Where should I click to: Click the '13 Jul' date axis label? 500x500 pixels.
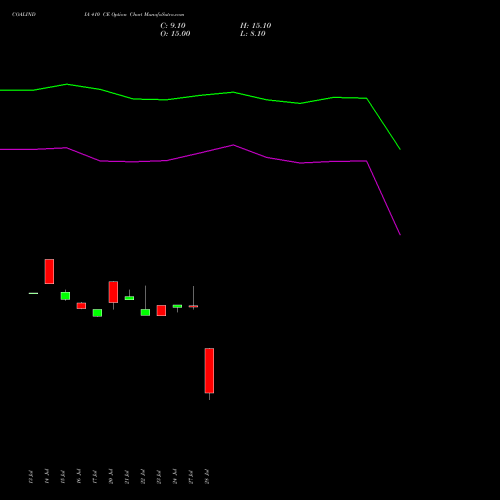(31, 477)
